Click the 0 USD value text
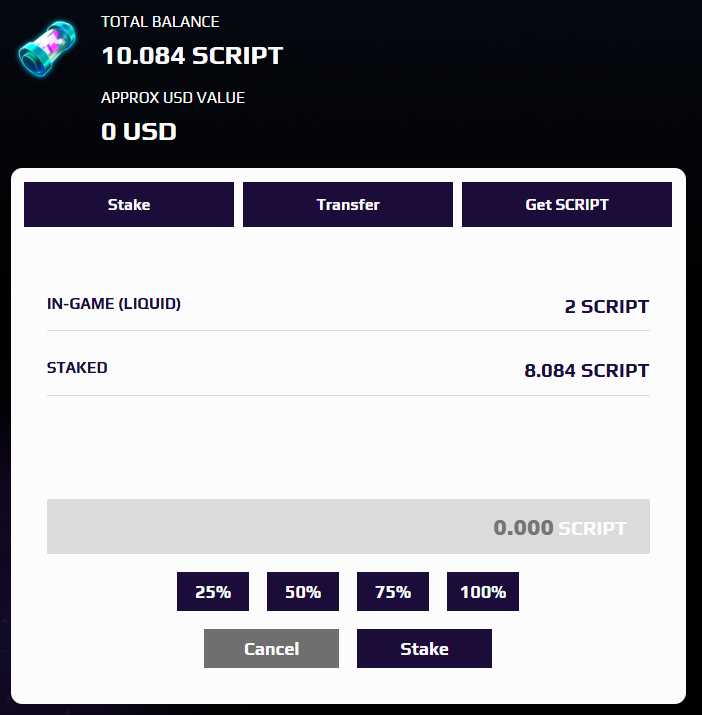This screenshot has height=715, width=702. click(139, 131)
